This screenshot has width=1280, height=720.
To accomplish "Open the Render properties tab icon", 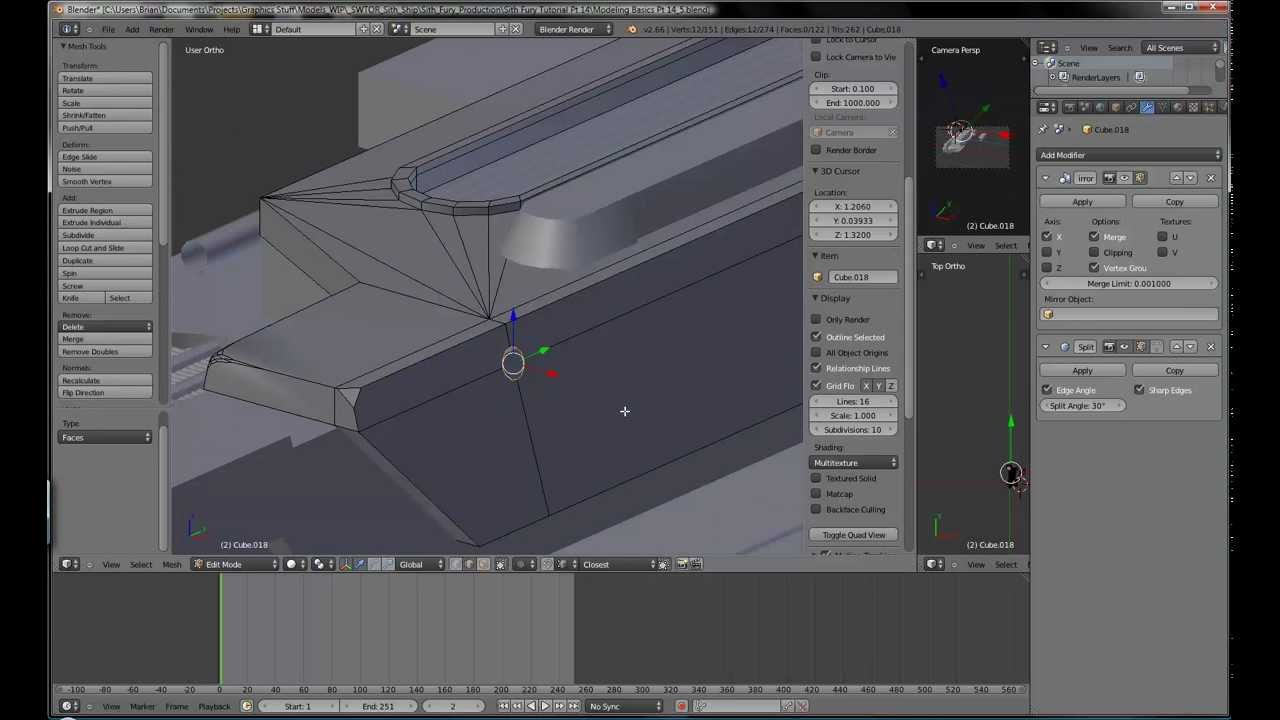I will pyautogui.click(x=1070, y=107).
